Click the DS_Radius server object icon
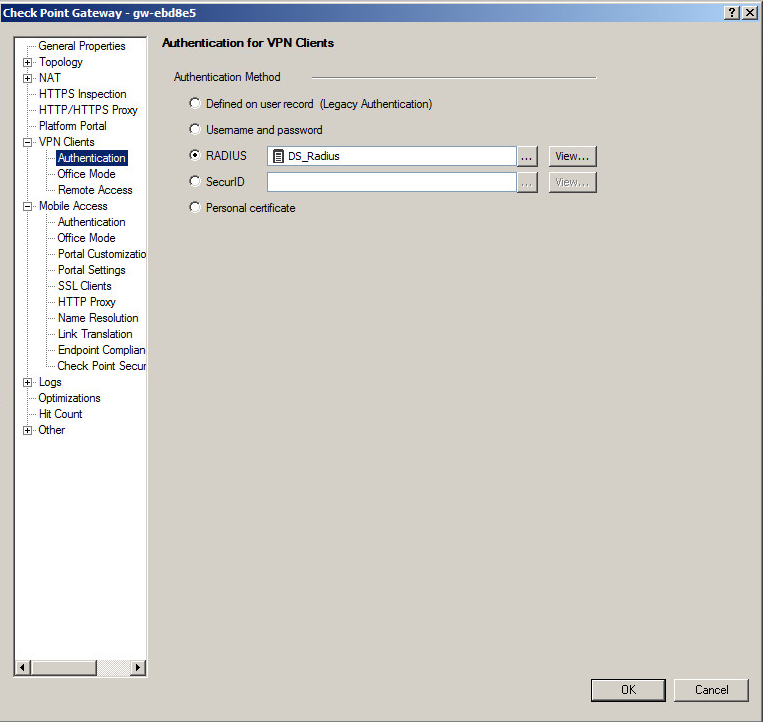The image size is (763, 722). point(278,156)
